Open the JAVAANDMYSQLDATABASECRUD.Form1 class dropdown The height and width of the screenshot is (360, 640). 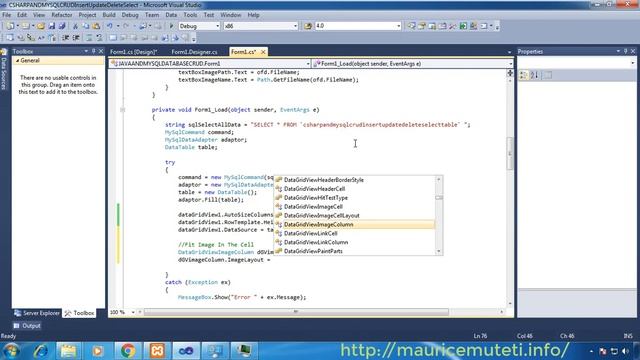tap(308, 64)
